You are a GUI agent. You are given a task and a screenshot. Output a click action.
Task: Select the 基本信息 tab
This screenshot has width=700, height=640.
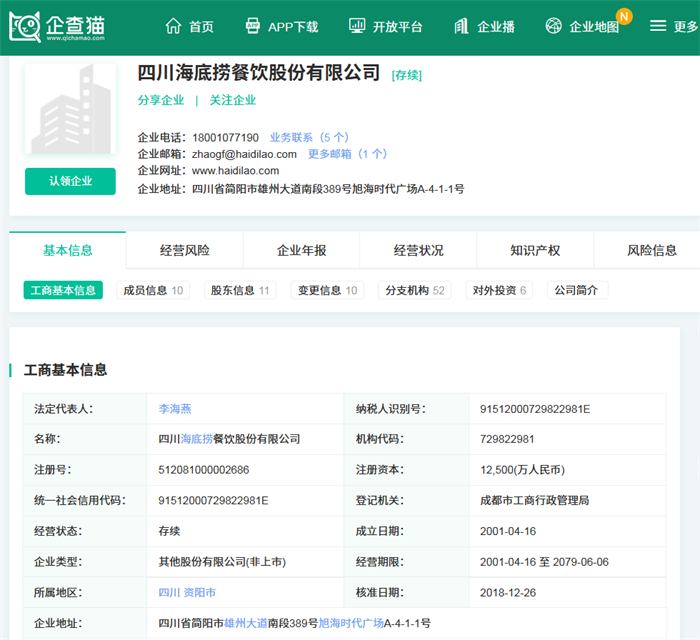pyautogui.click(x=67, y=250)
